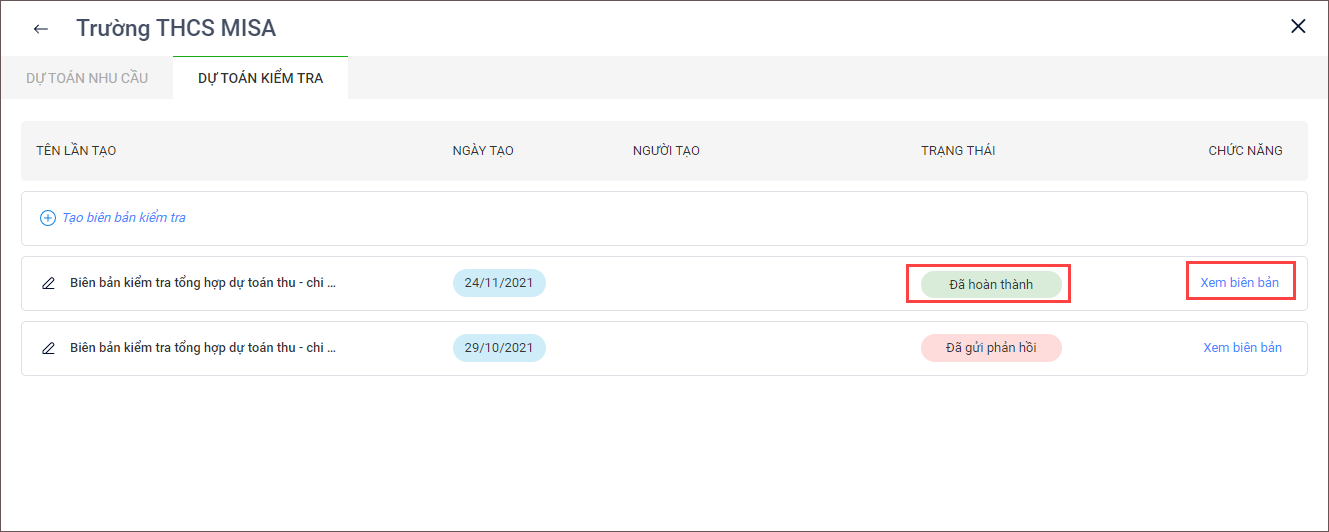Click the Đã hoàn thành status badge
The height and width of the screenshot is (532, 1329).
[990, 284]
